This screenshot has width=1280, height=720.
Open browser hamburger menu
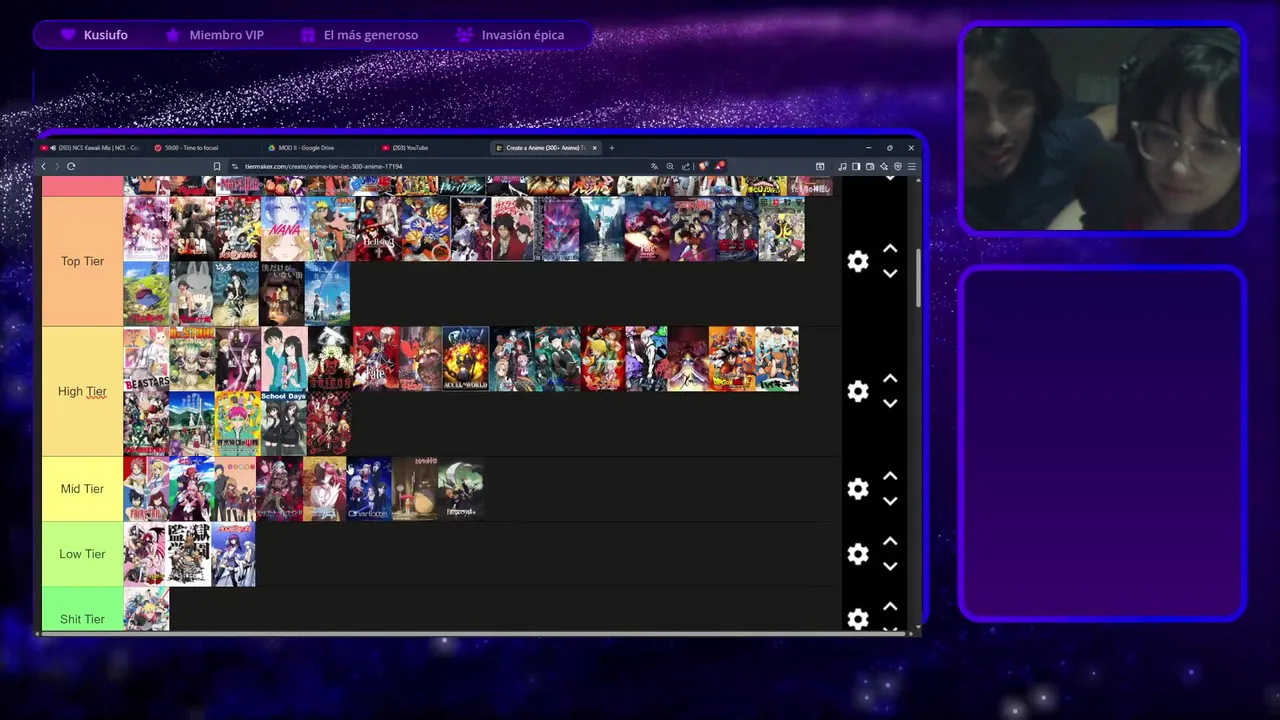[911, 166]
